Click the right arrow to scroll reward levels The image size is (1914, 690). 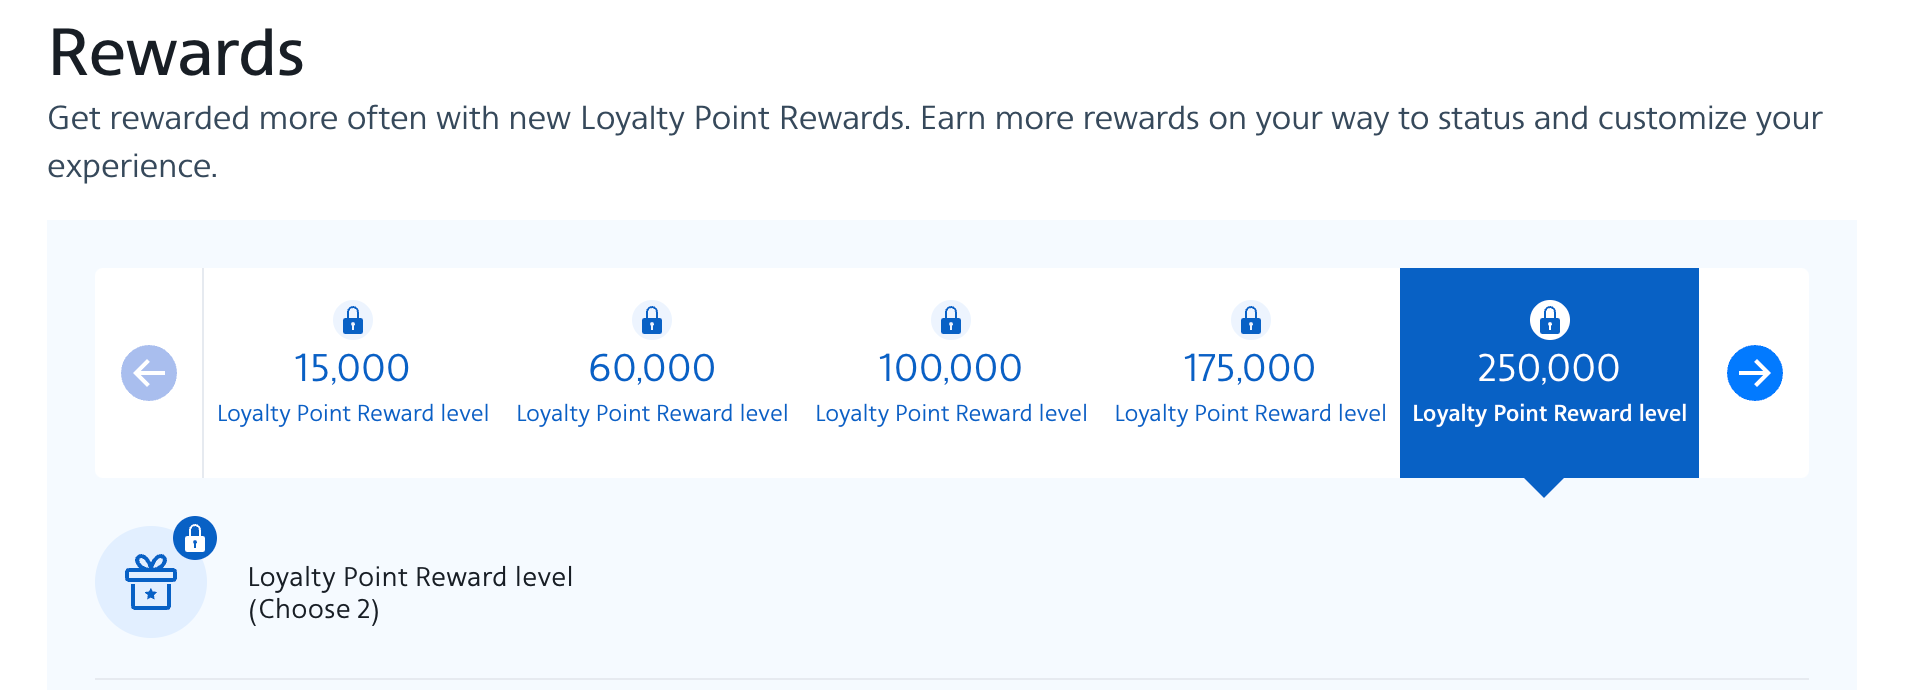tap(1755, 372)
